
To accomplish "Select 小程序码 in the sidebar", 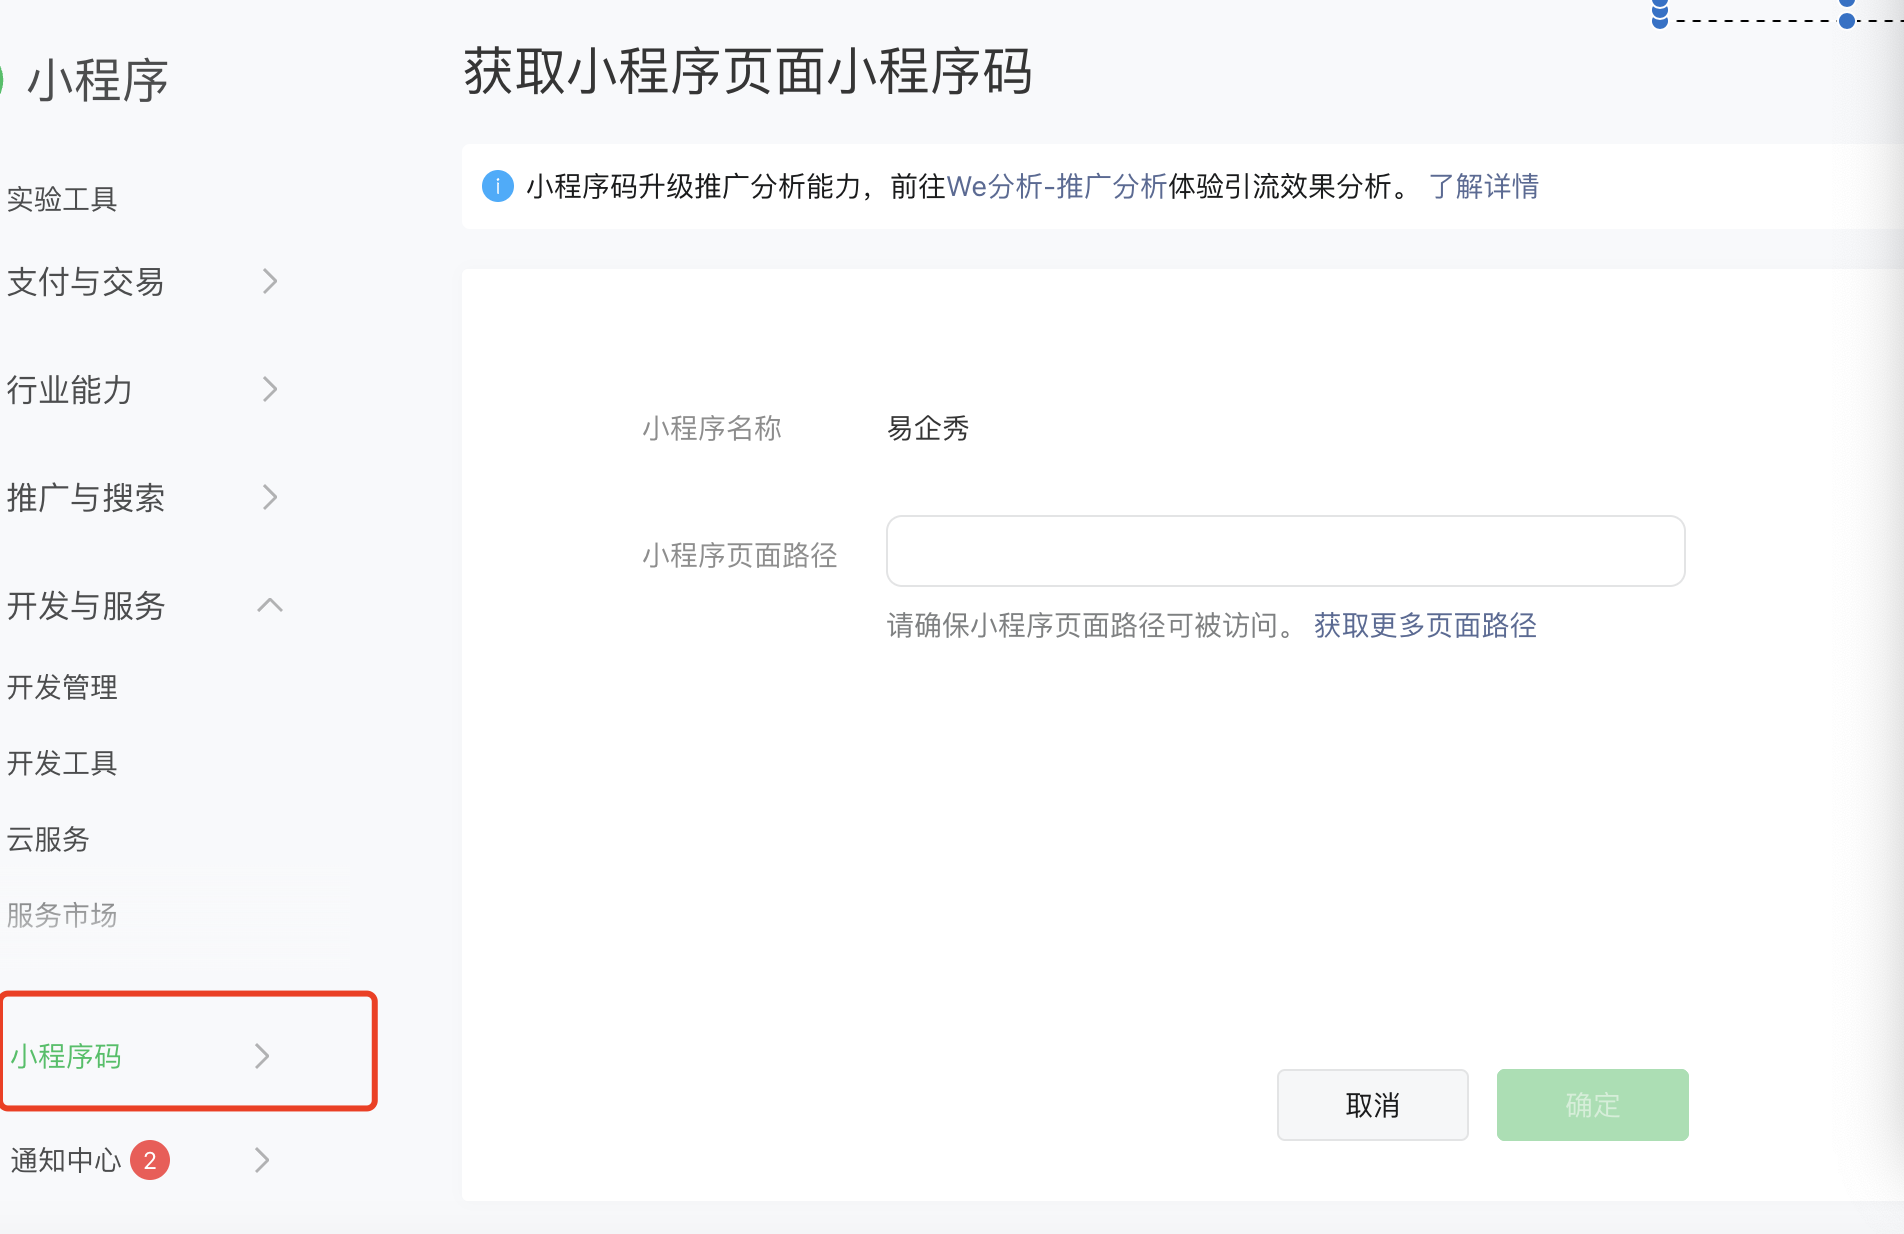I will (66, 1056).
